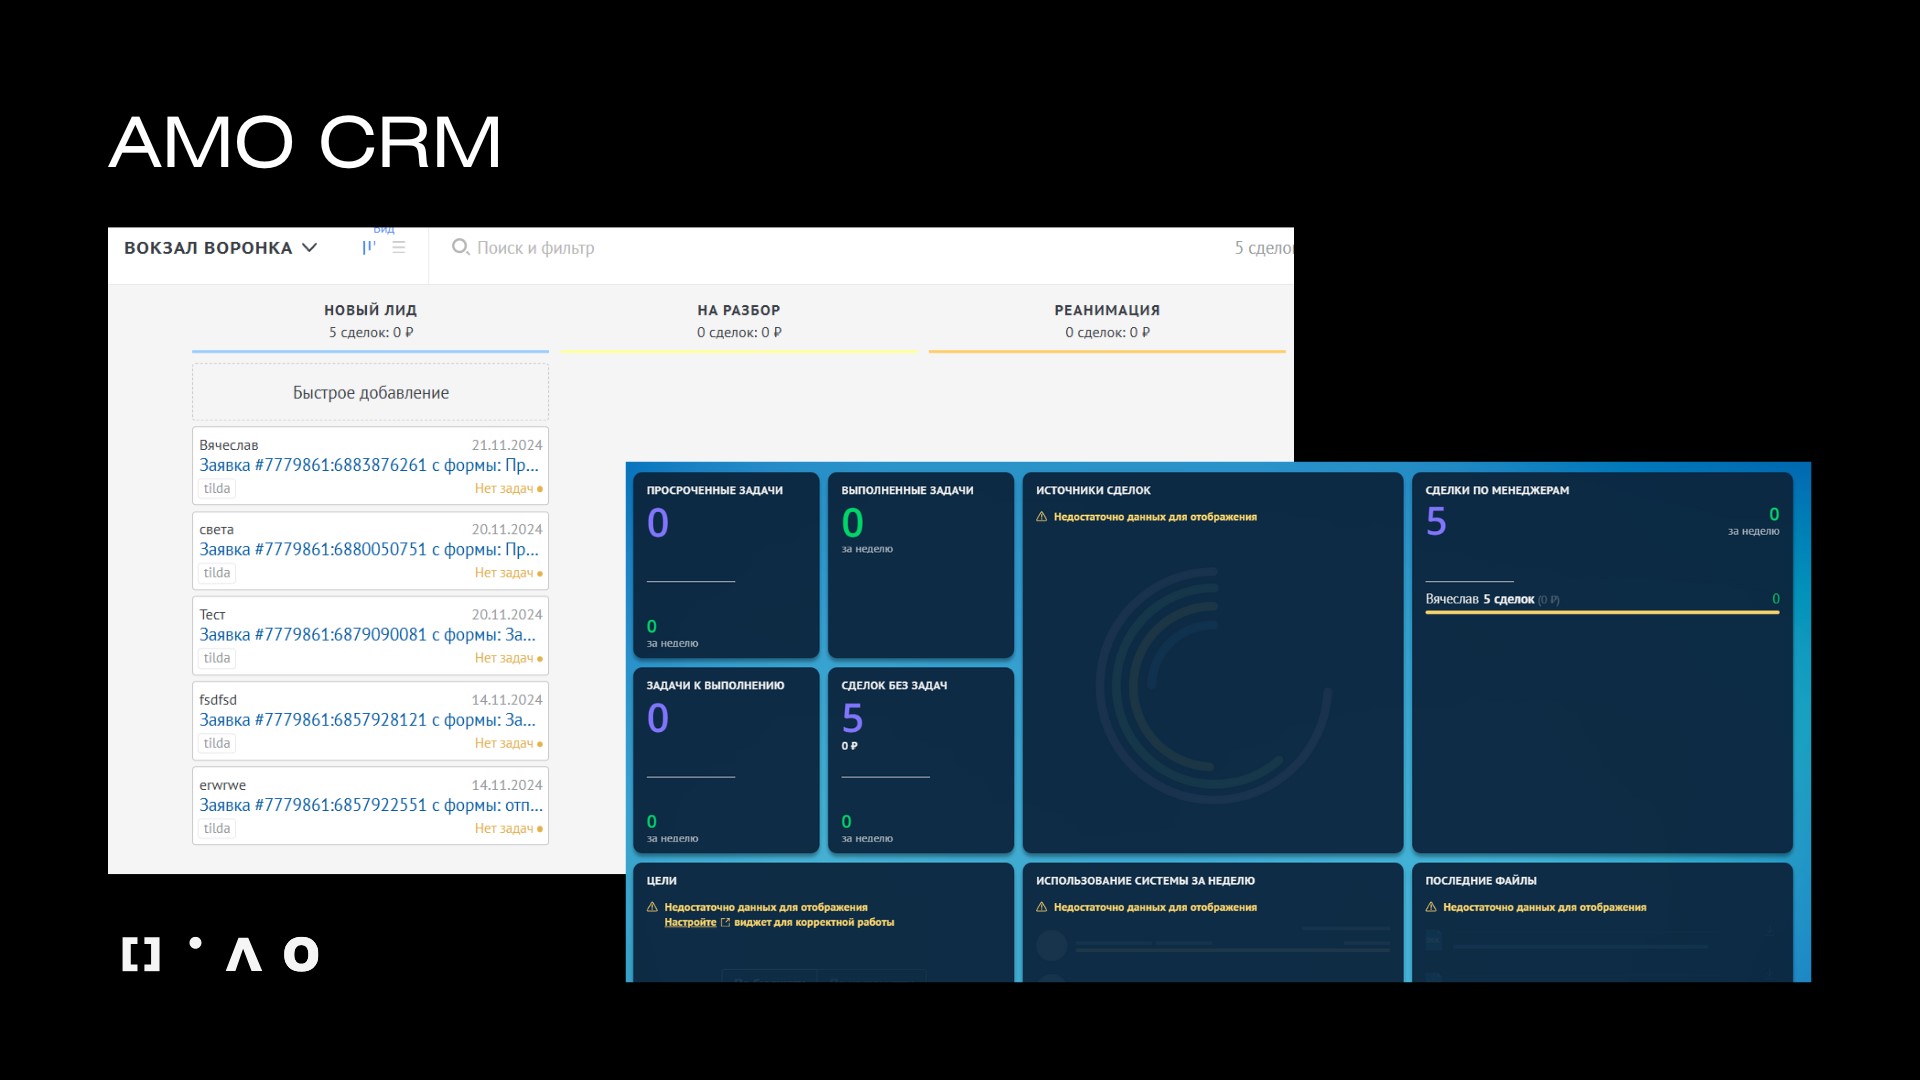Viewport: 1920px width, 1080px height.
Task: Open deal Заявка #7779861:6857922551
Action: 371,805
